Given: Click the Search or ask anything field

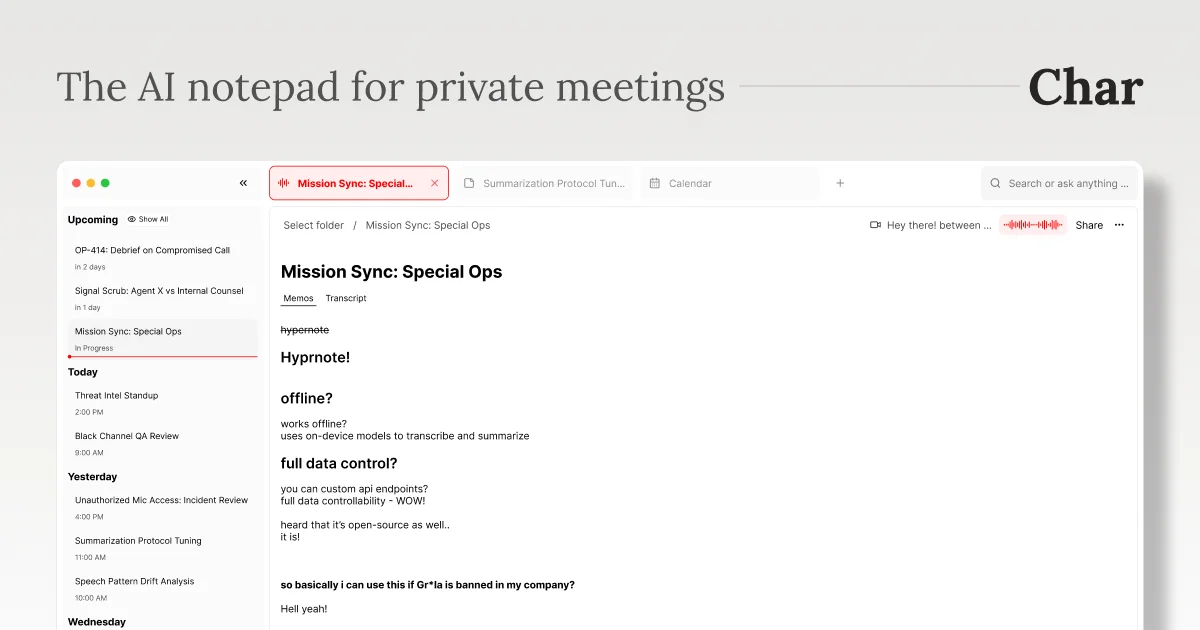Looking at the screenshot, I should [x=1060, y=183].
